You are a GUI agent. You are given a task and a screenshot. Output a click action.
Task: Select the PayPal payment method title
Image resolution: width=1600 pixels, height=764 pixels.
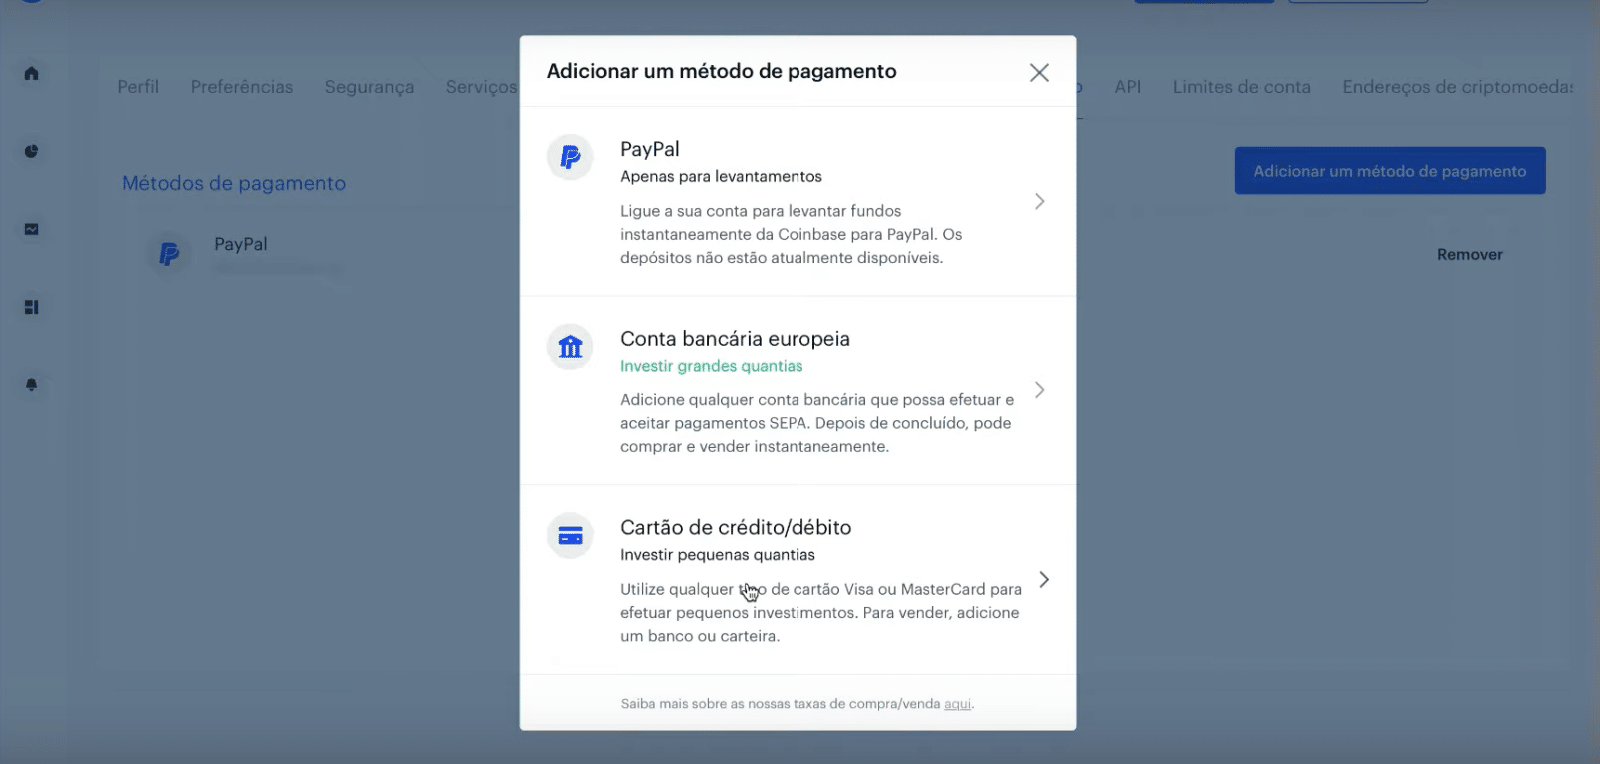point(650,149)
